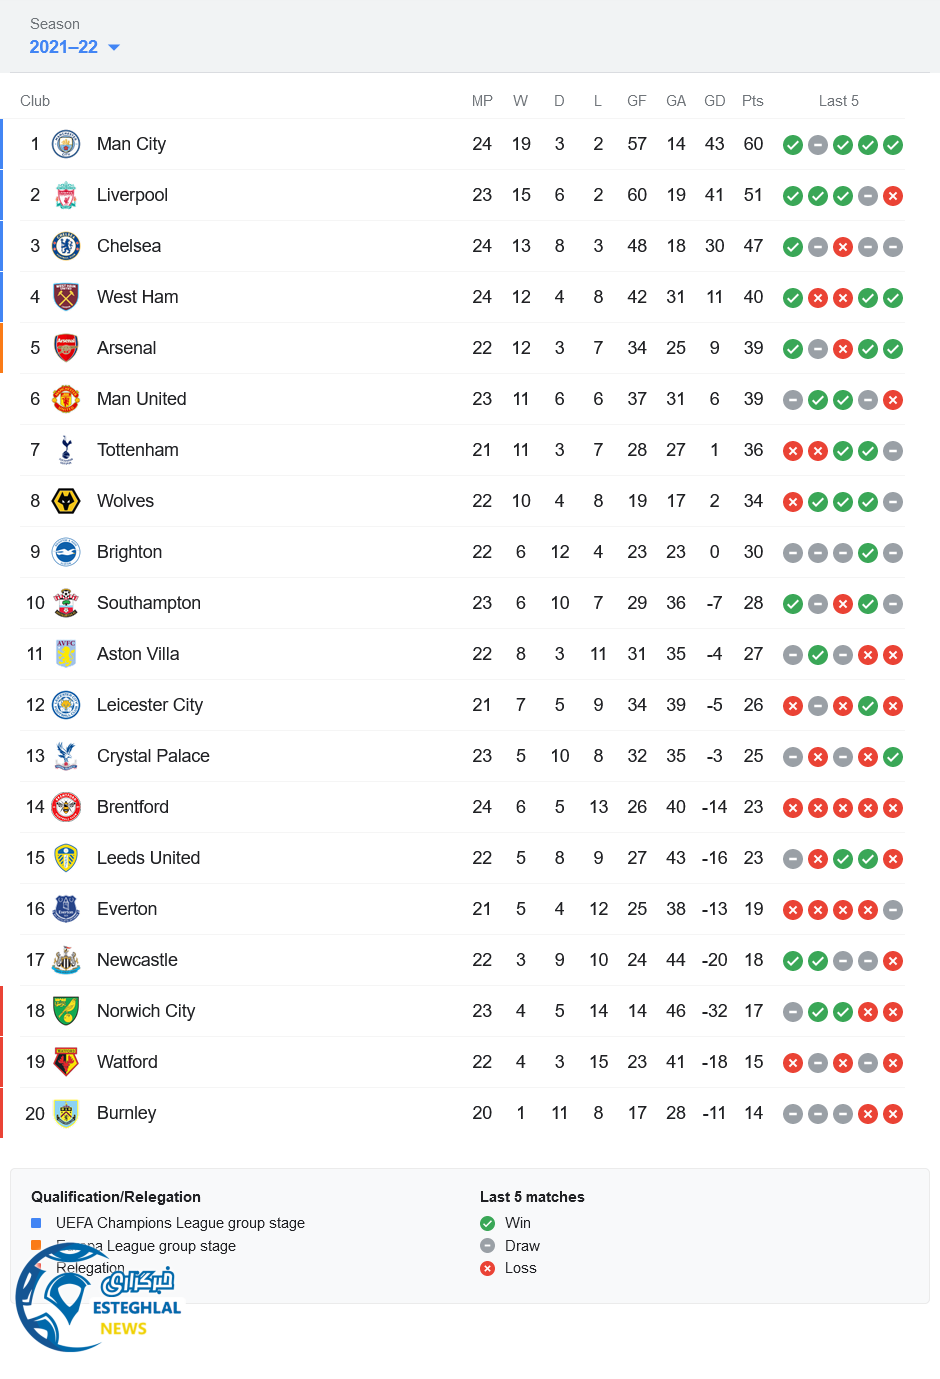Select the GD column header
940x1379 pixels.
[714, 101]
